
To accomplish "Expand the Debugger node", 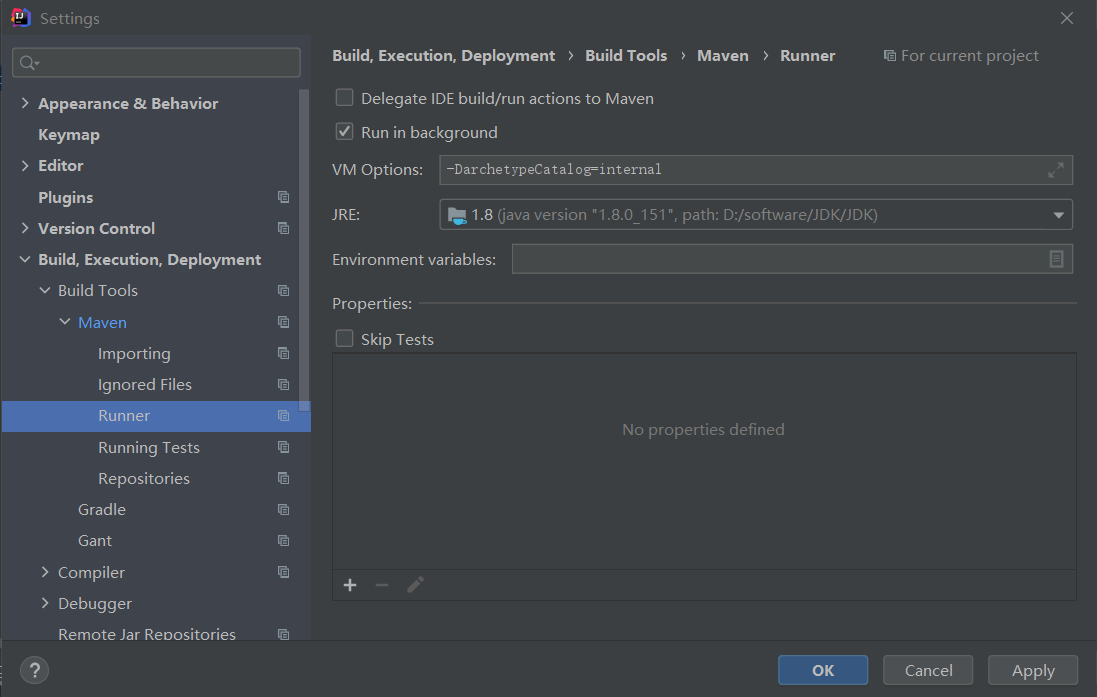I will coord(45,603).
